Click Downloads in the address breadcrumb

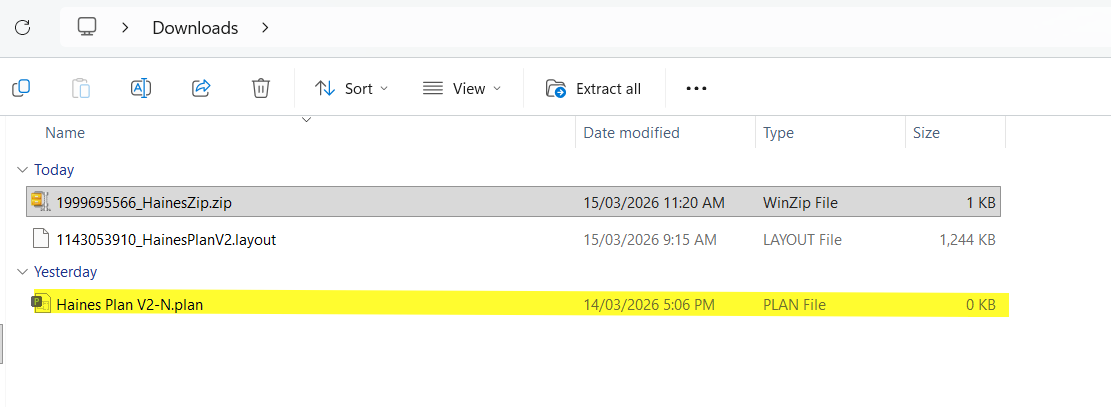[x=195, y=28]
